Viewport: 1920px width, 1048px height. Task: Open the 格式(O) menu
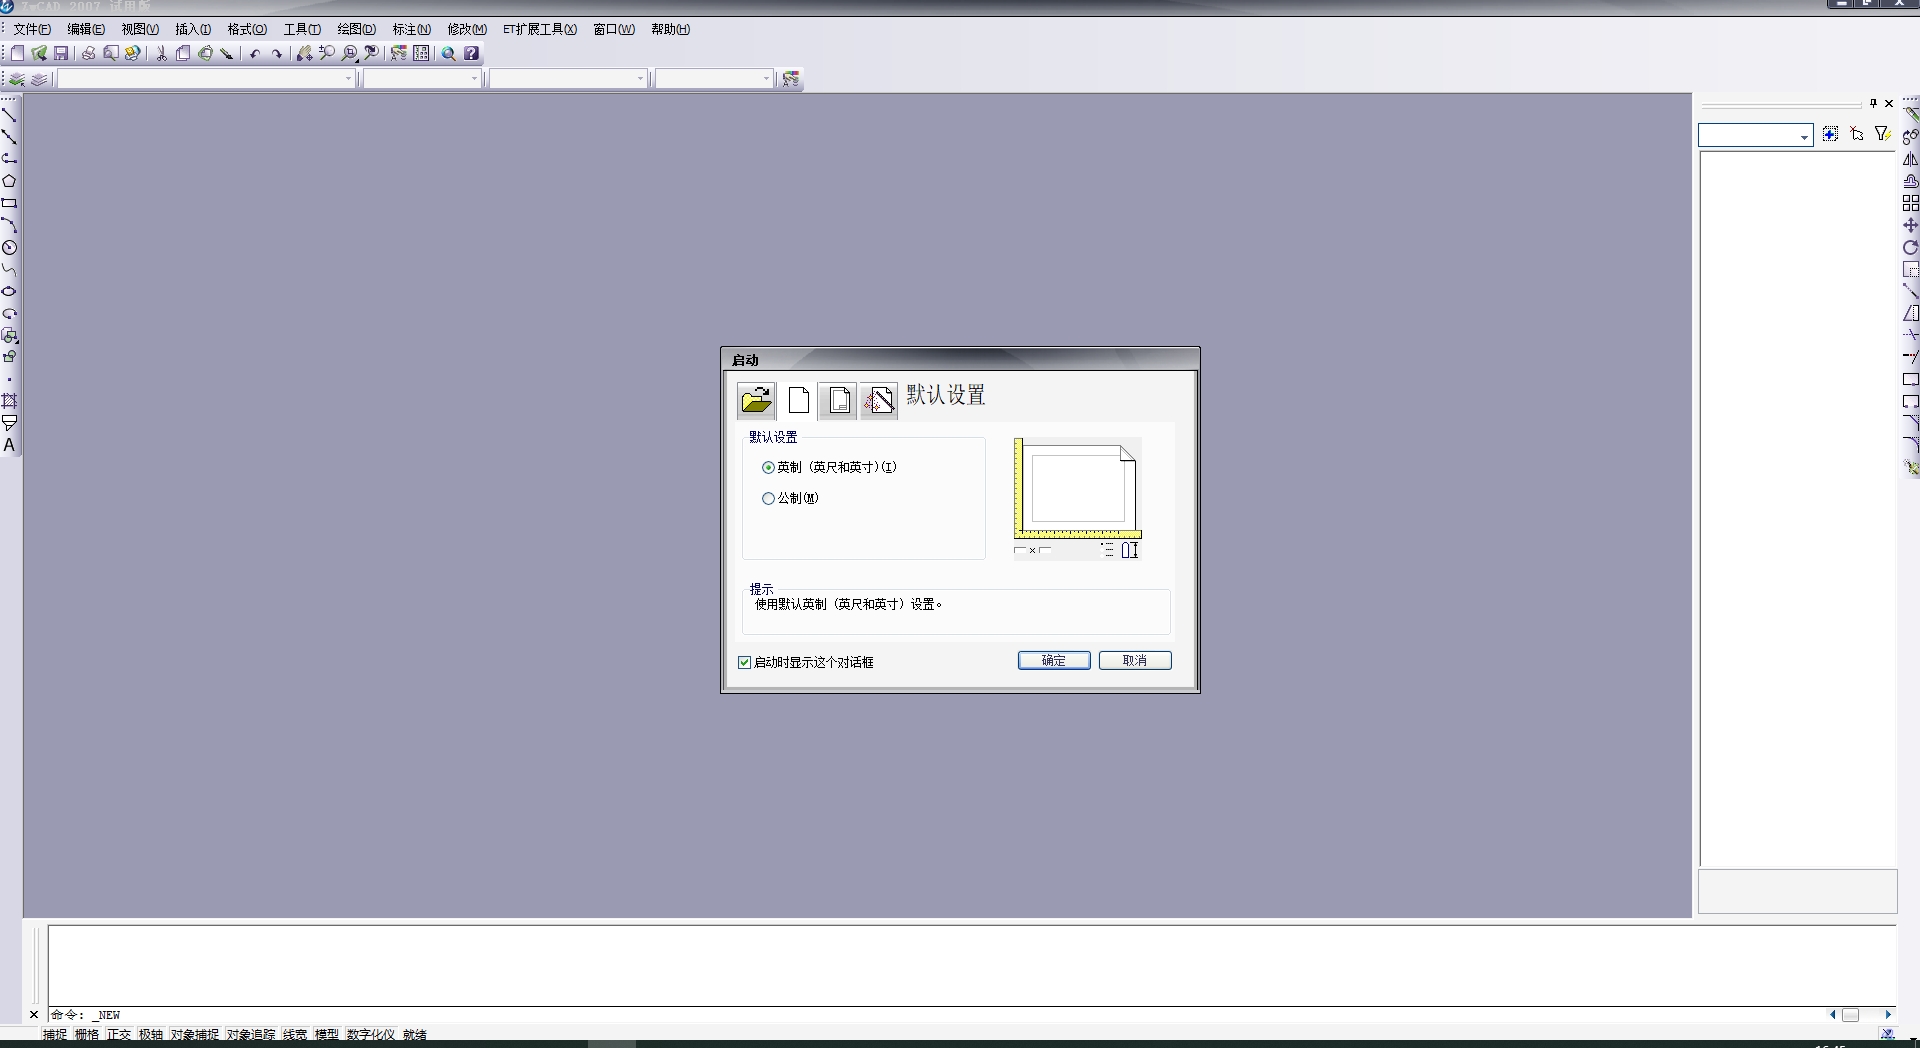click(246, 29)
